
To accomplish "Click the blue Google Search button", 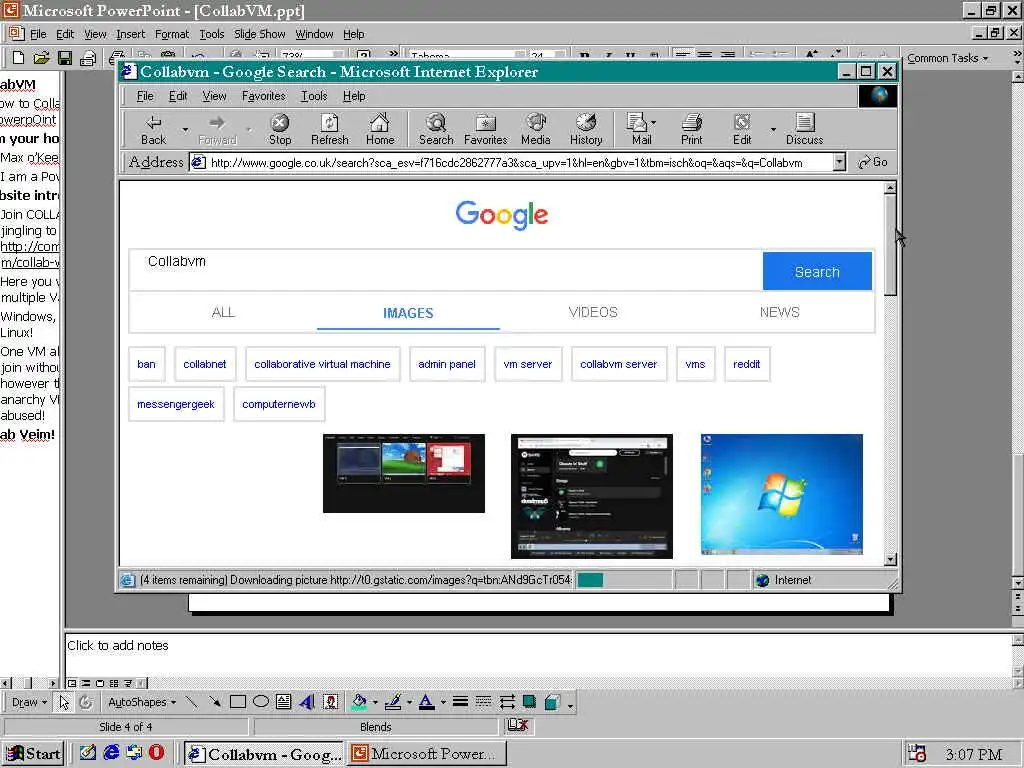I will pyautogui.click(x=817, y=271).
